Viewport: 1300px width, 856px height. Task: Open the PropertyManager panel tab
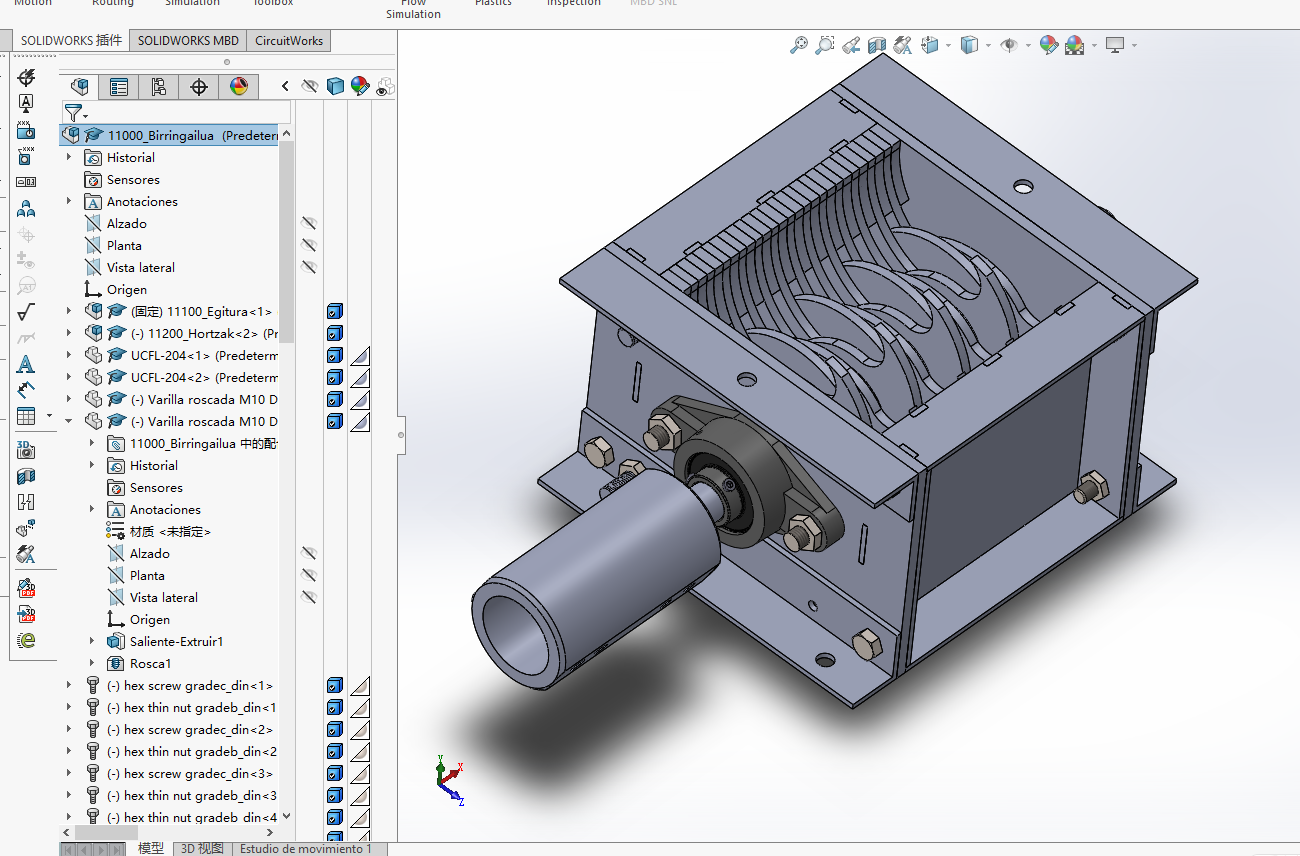(119, 87)
